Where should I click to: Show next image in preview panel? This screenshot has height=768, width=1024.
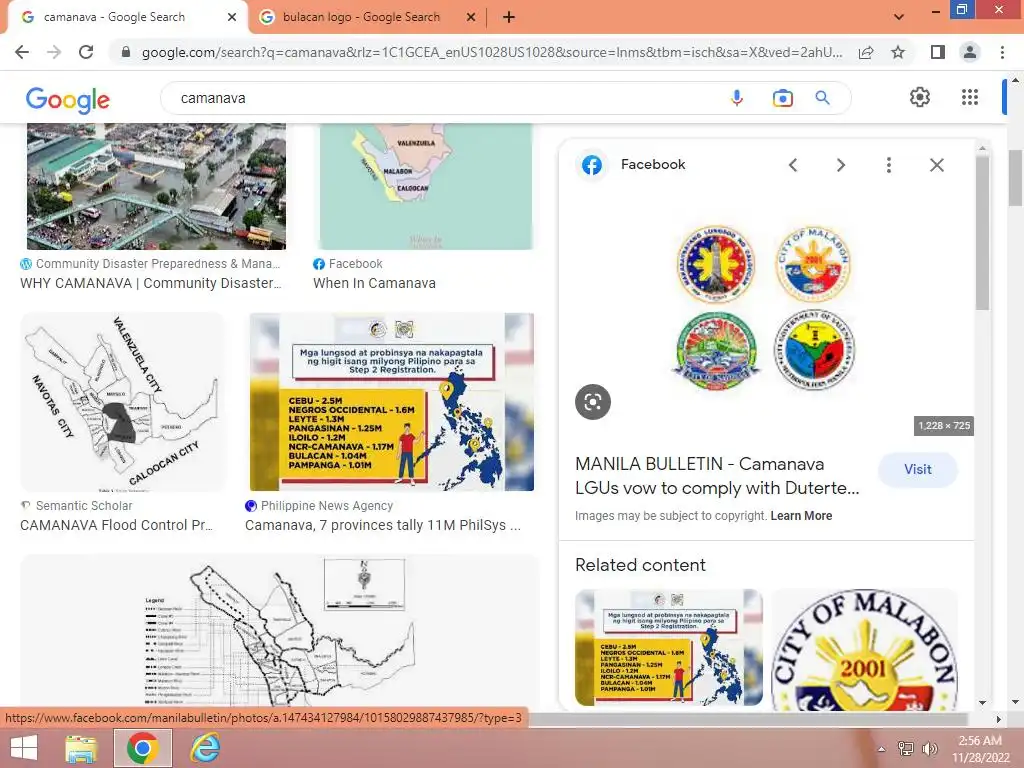pyautogui.click(x=841, y=165)
